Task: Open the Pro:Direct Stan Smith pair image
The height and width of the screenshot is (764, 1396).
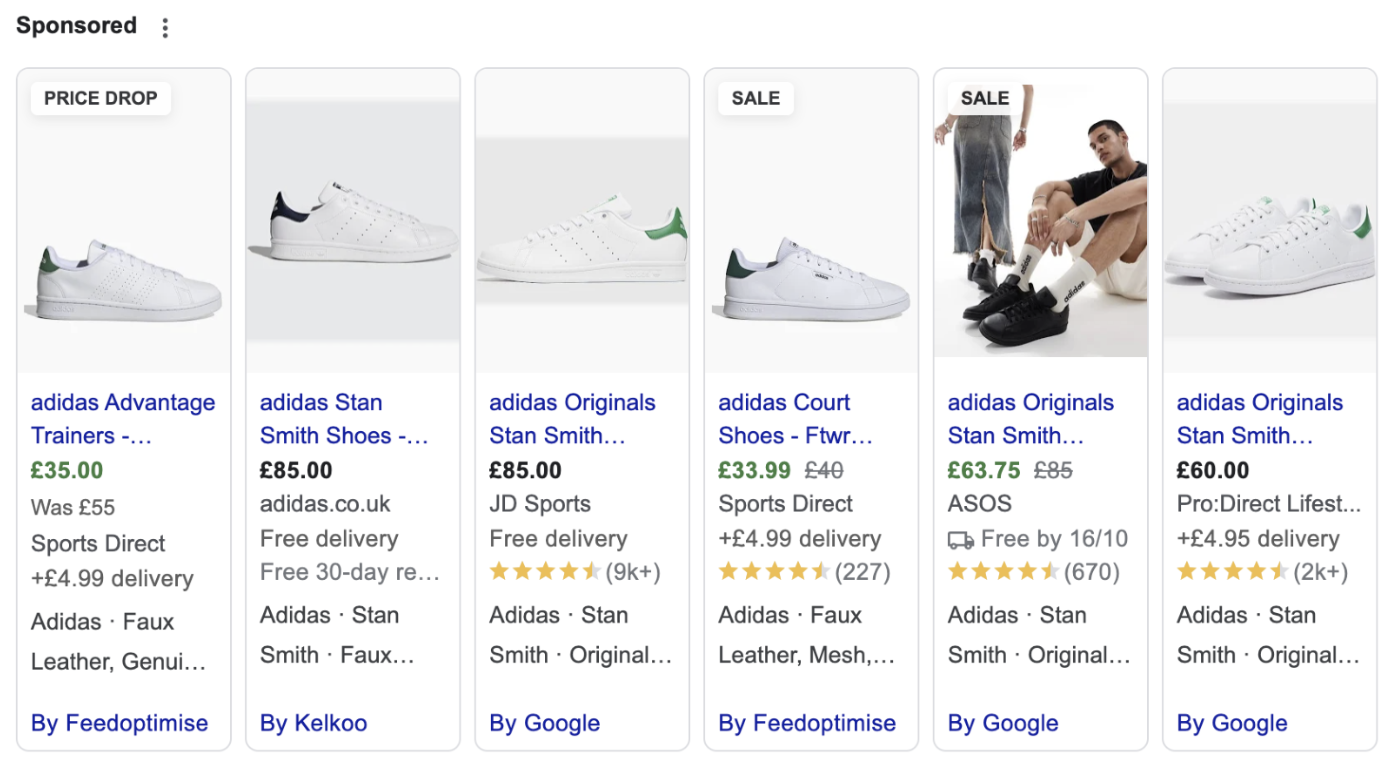Action: pos(1269,245)
